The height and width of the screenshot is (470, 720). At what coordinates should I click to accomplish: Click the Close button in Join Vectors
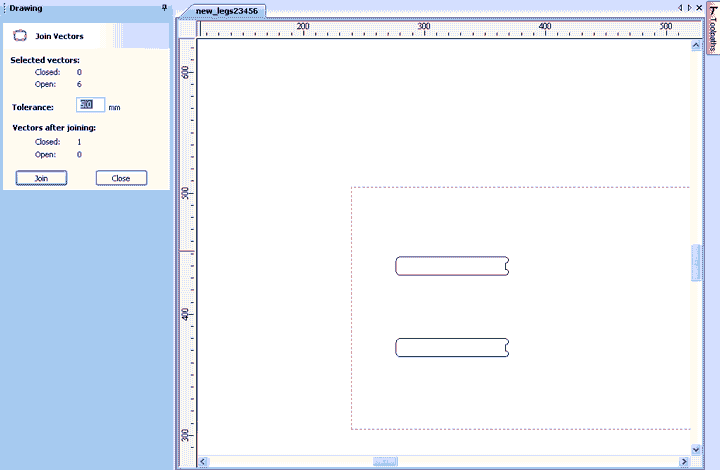pyautogui.click(x=121, y=178)
